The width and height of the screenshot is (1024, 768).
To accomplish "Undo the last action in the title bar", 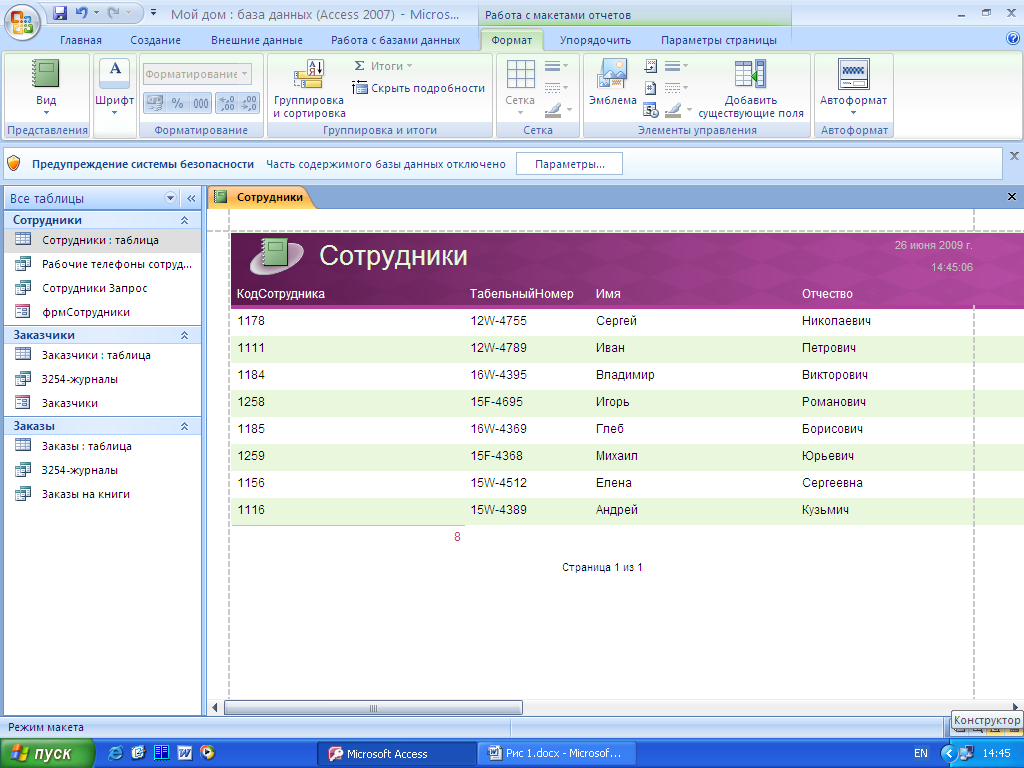I will pyautogui.click(x=82, y=12).
